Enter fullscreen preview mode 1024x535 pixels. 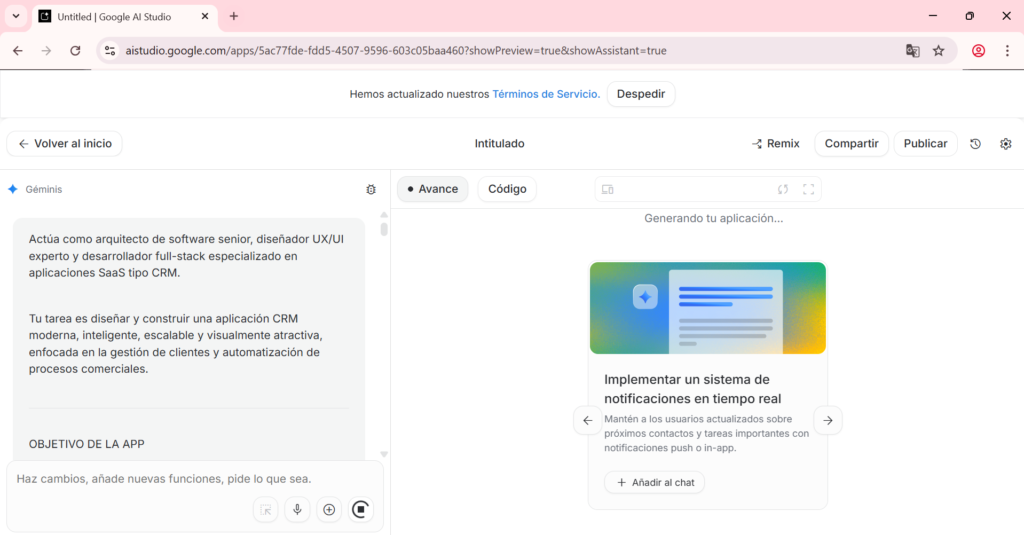click(808, 189)
